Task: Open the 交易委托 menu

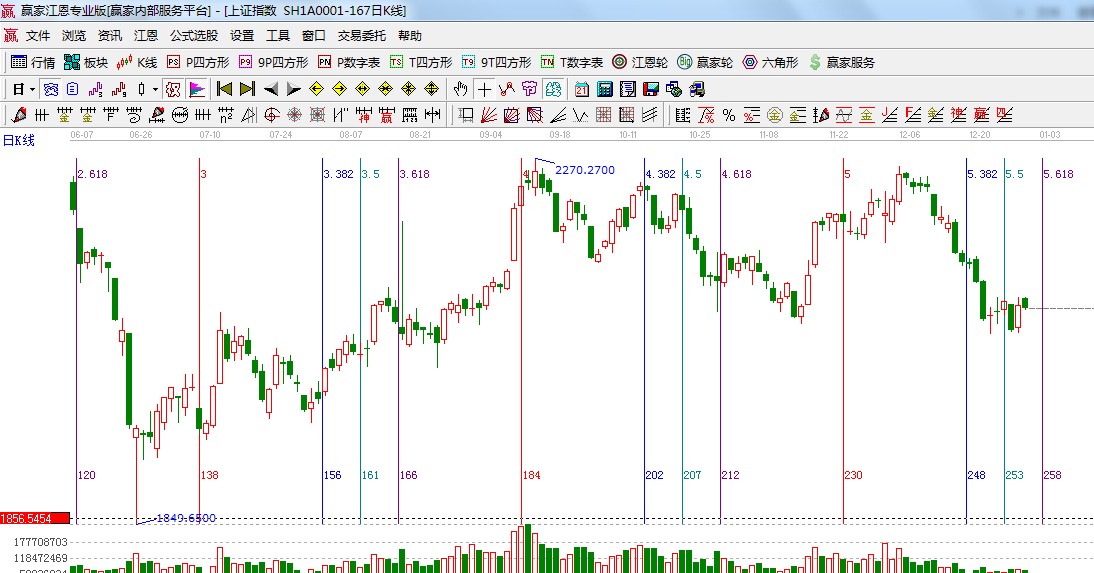Action: 361,35
